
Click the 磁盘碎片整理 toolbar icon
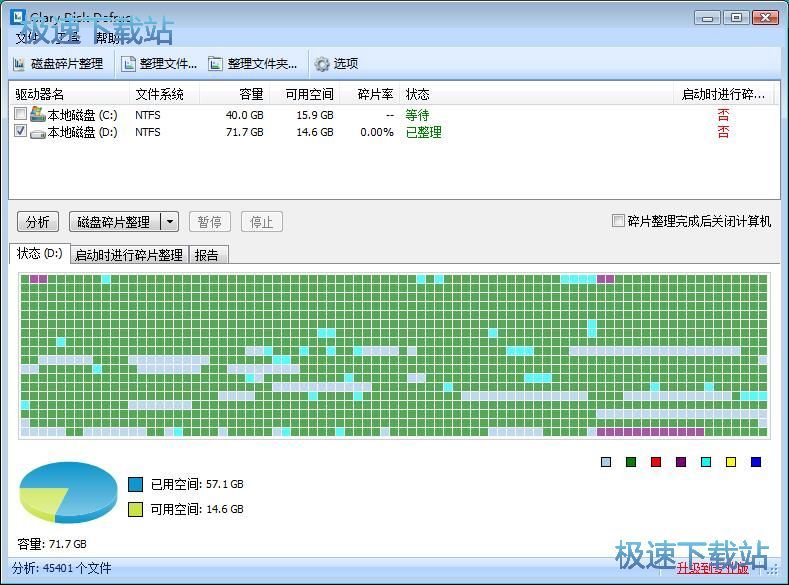coord(19,64)
